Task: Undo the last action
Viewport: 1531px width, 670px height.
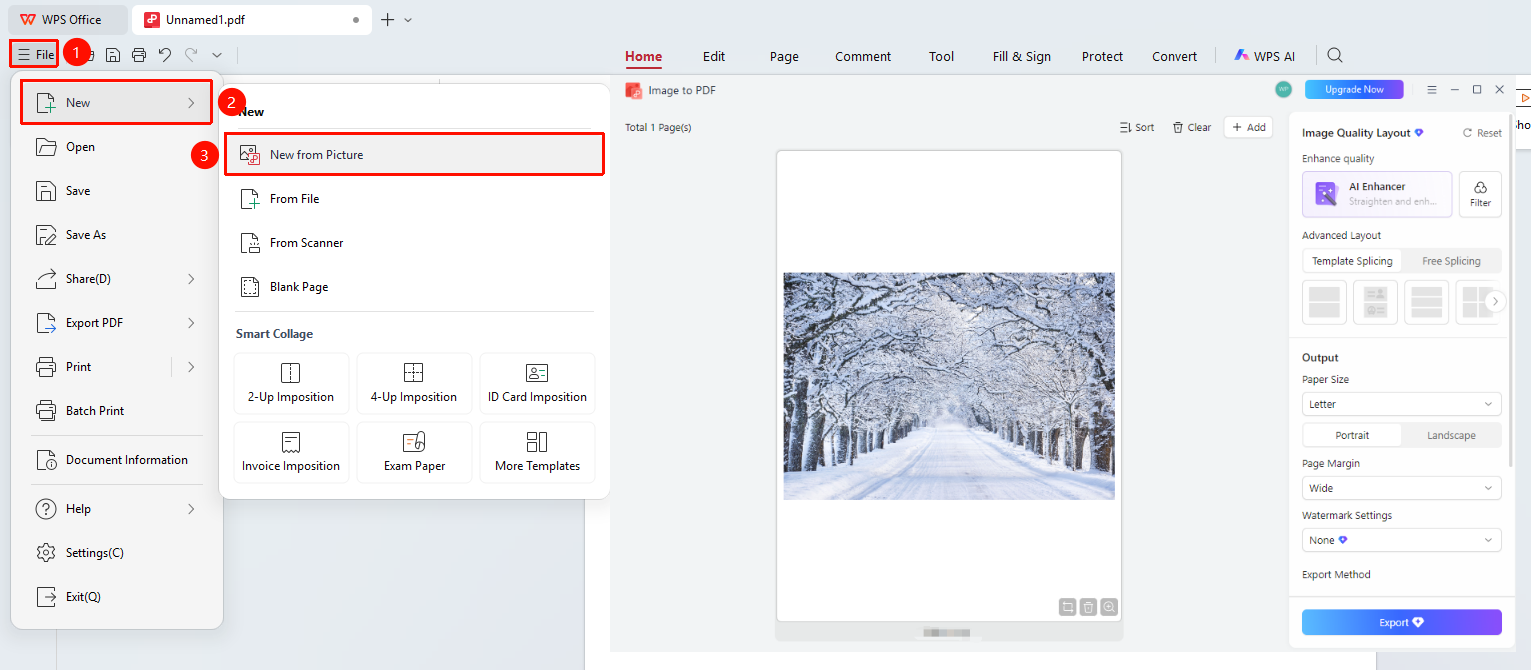Action: click(165, 55)
